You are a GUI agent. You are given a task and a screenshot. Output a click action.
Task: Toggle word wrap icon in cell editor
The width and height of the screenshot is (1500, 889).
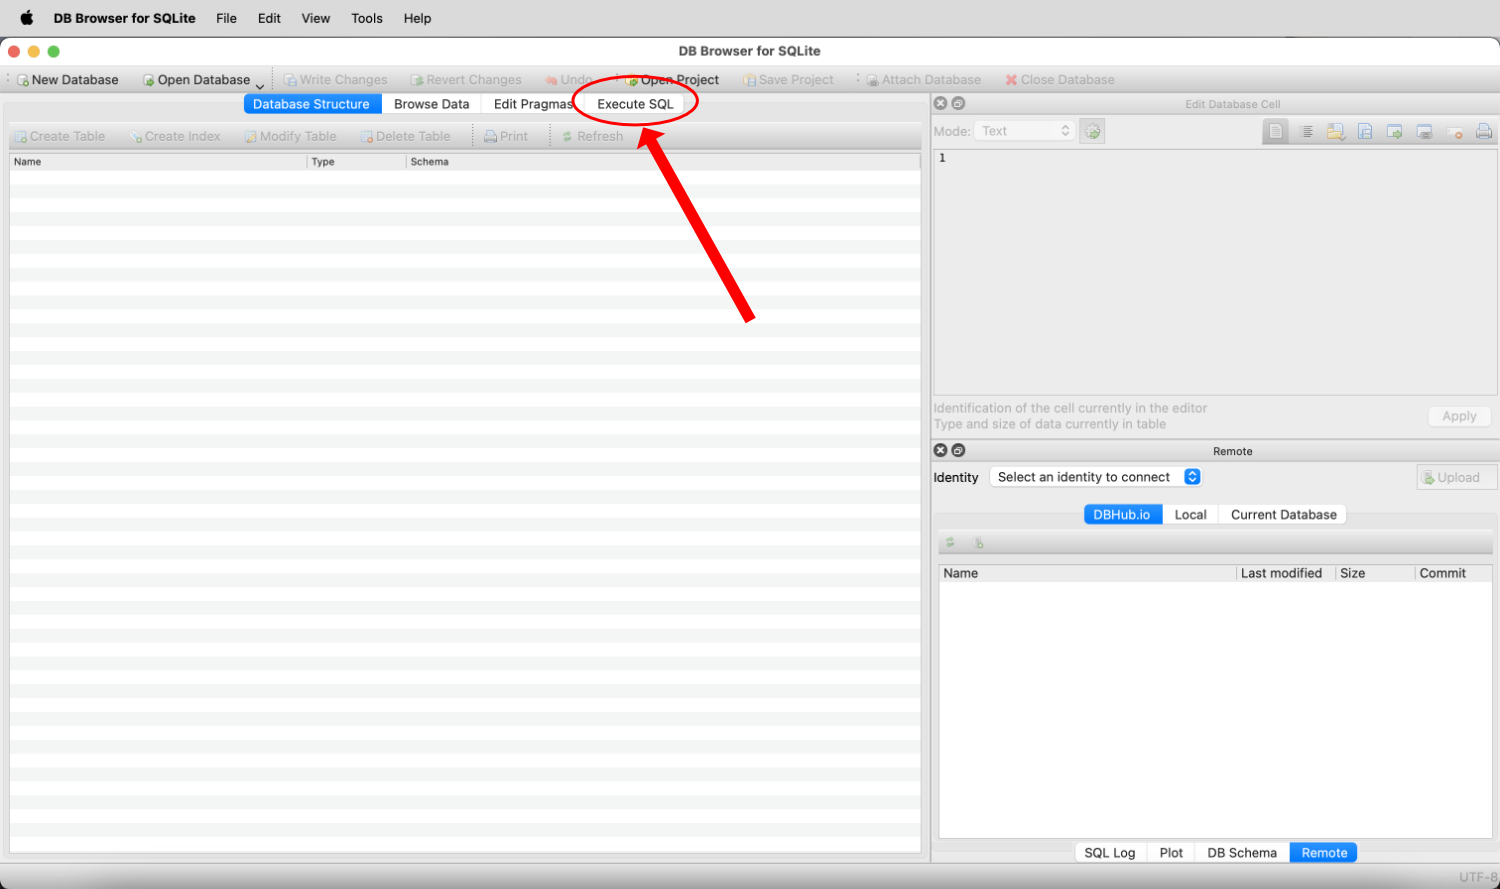pyautogui.click(x=1306, y=132)
